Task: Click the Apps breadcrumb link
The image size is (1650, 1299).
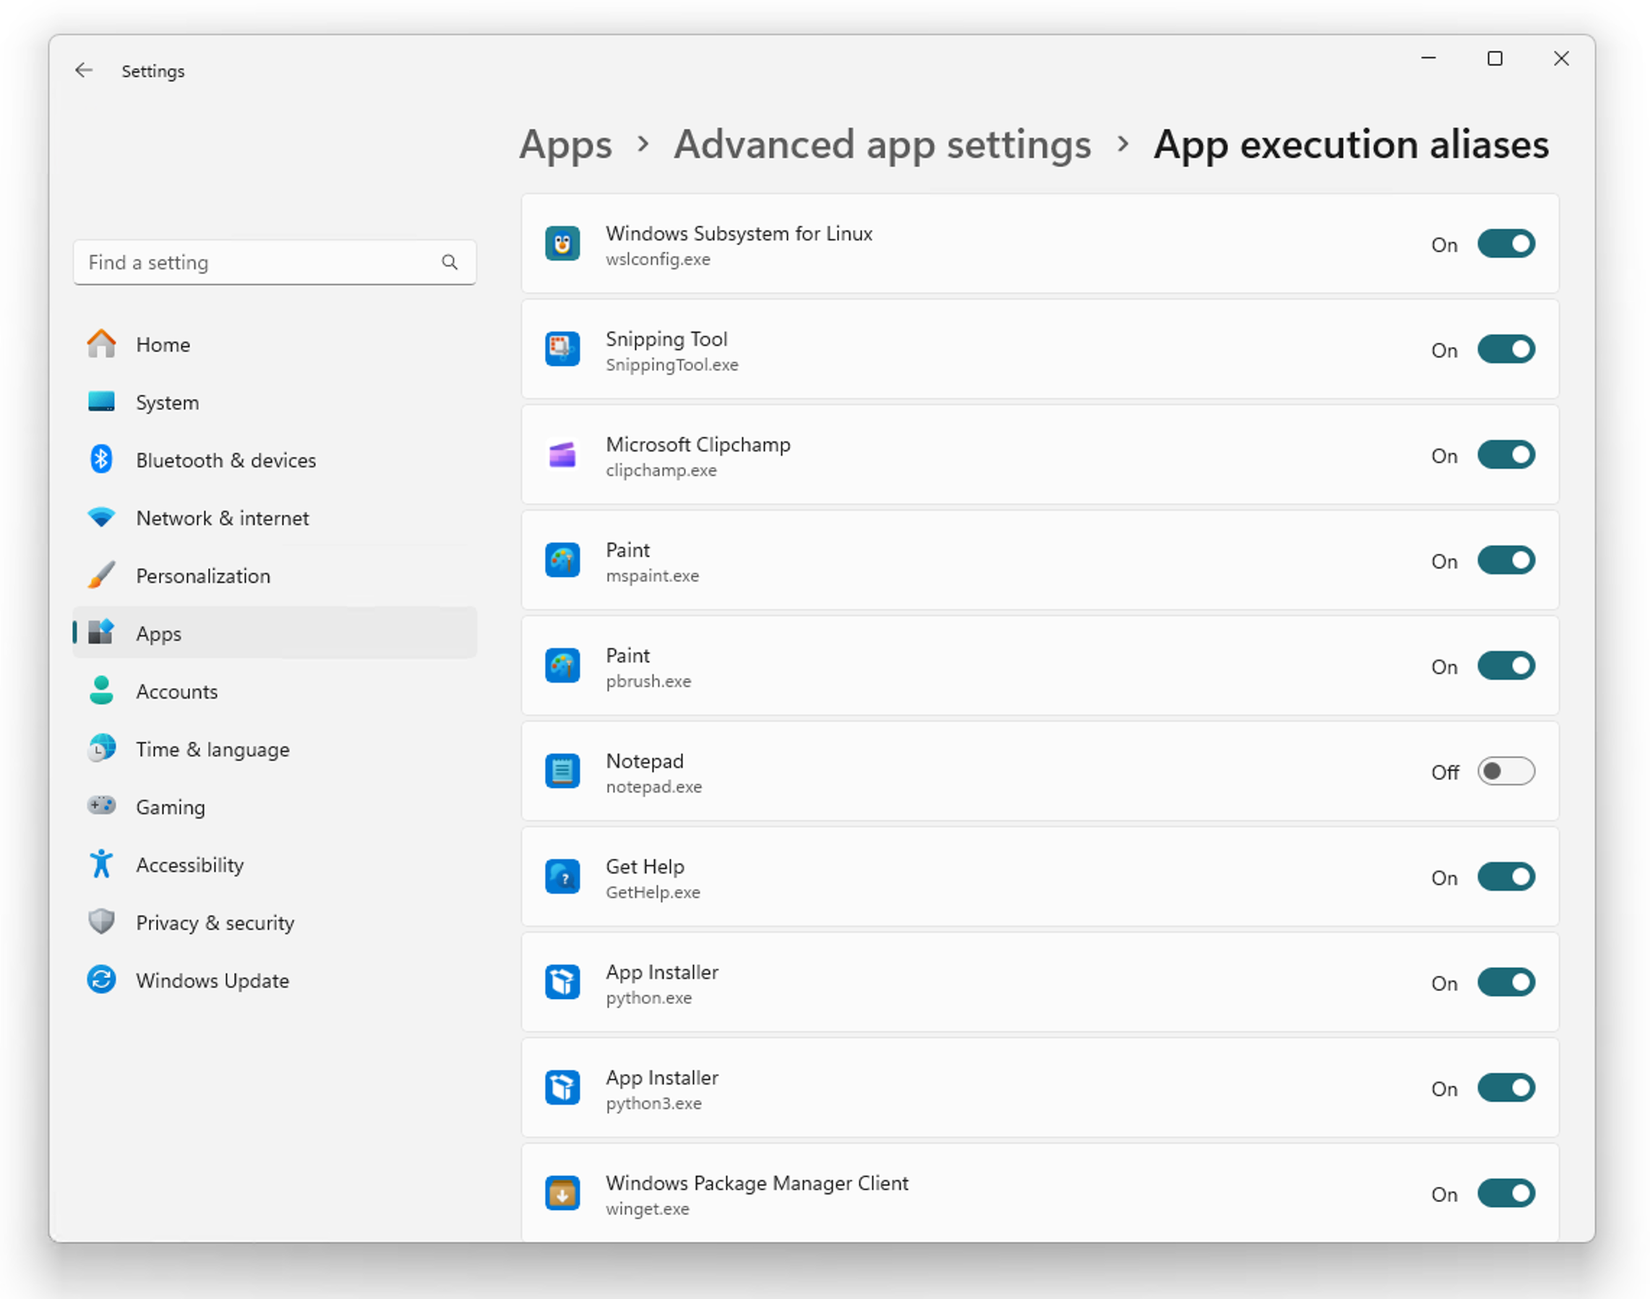Action: click(x=565, y=144)
